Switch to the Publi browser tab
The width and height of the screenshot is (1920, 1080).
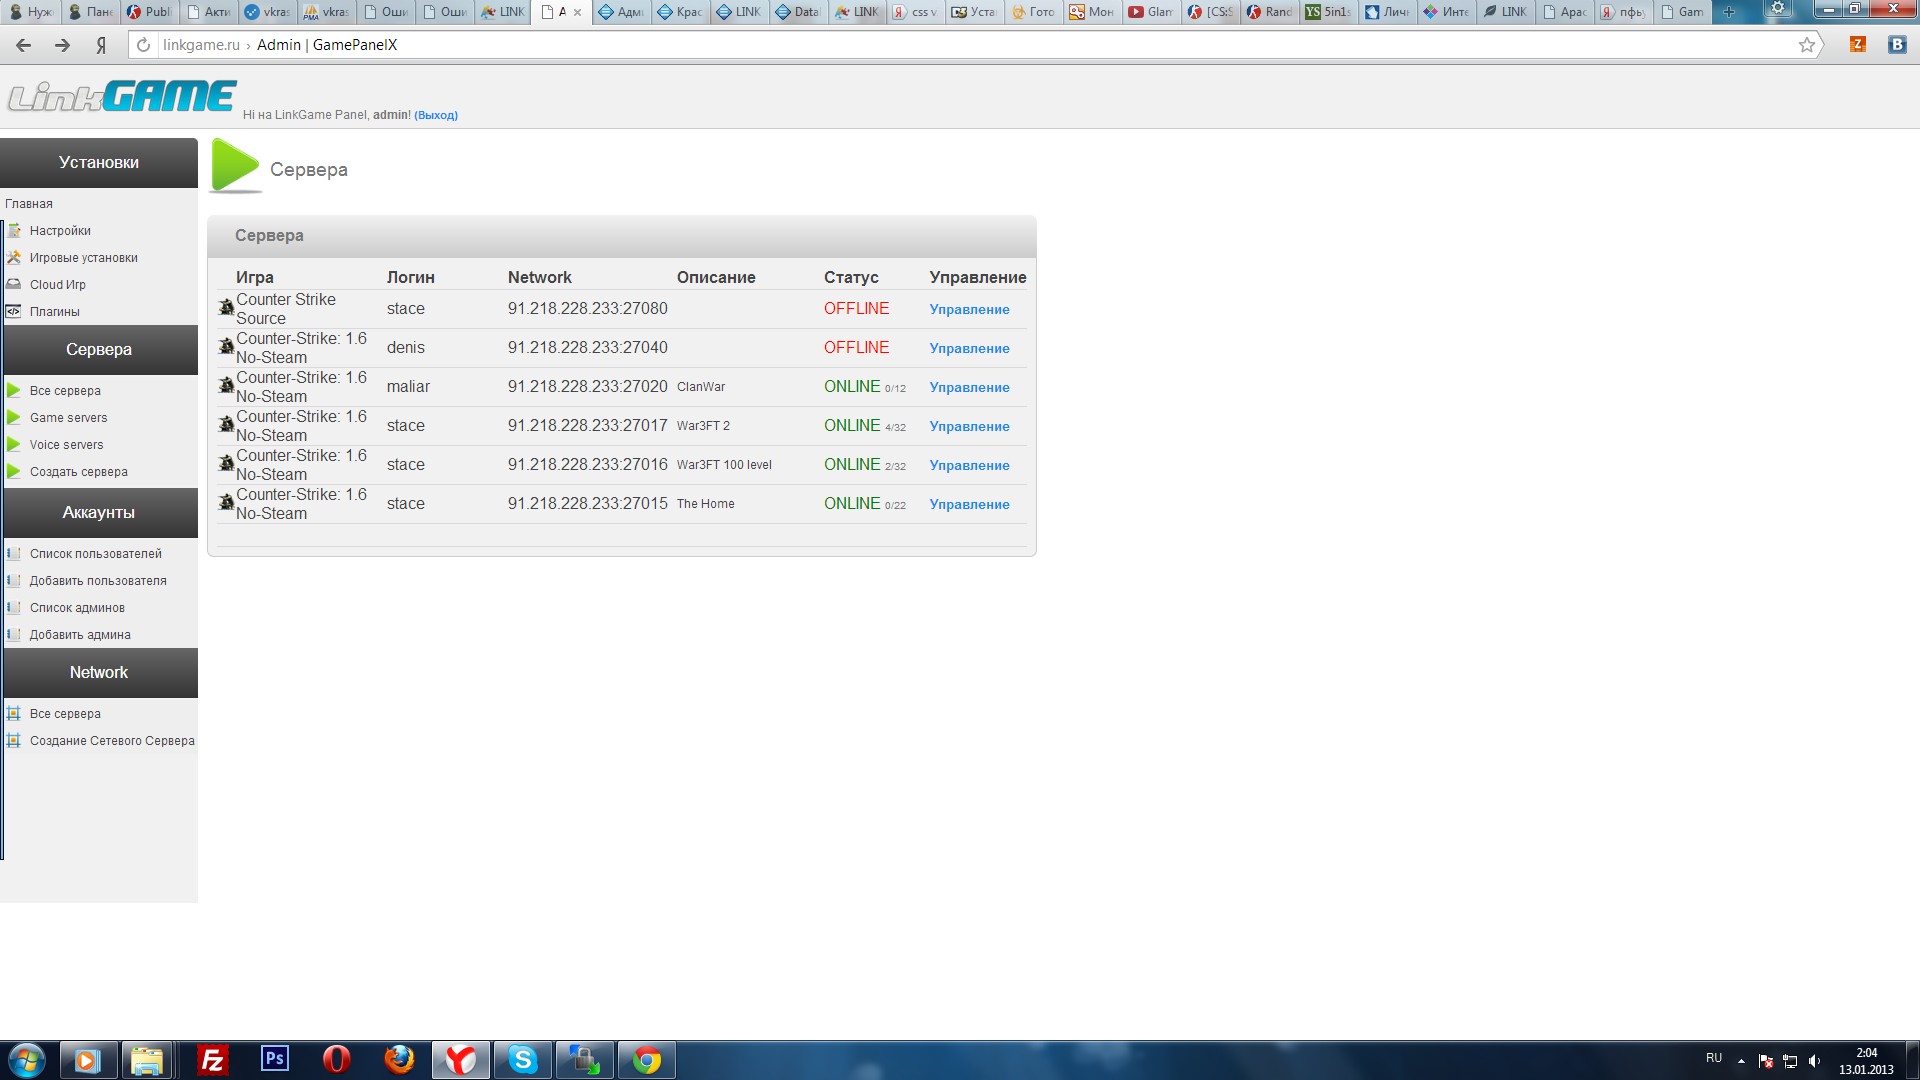click(150, 12)
